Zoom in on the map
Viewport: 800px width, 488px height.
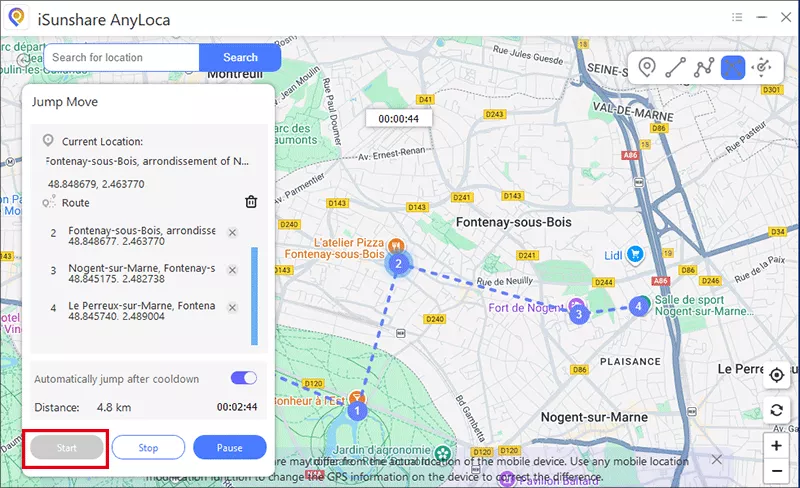[x=776, y=445]
